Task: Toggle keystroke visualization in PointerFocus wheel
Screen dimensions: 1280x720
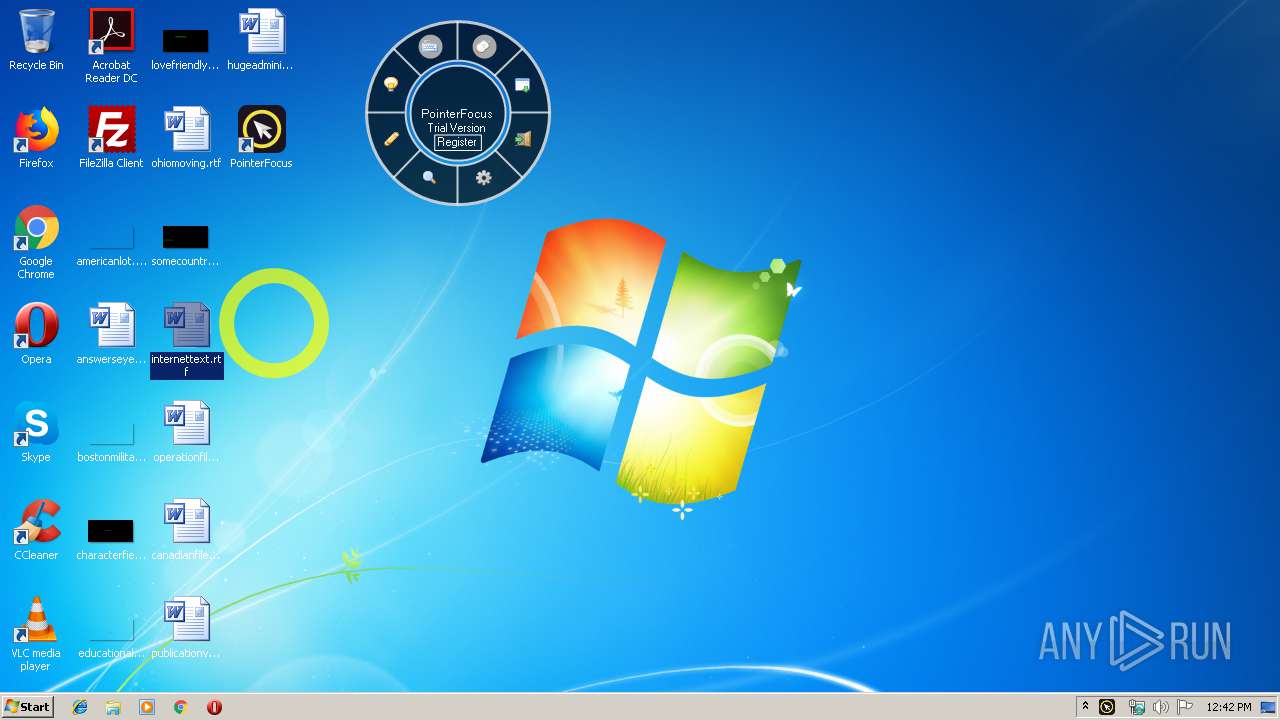Action: coord(430,46)
